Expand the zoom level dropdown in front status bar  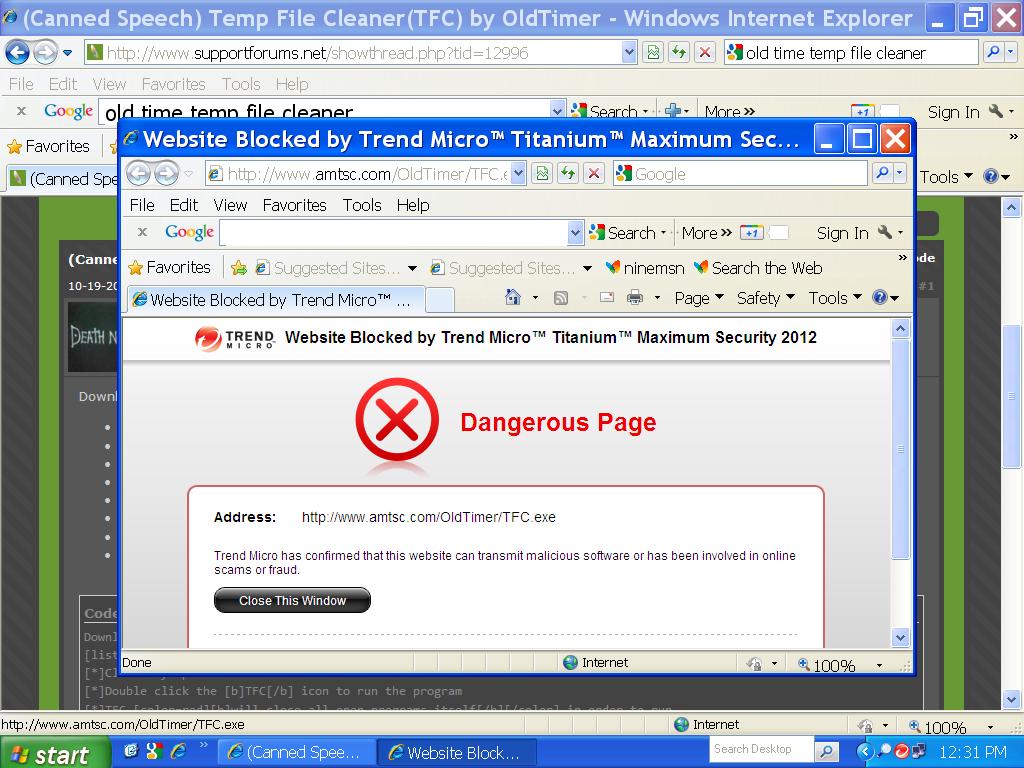coord(879,665)
